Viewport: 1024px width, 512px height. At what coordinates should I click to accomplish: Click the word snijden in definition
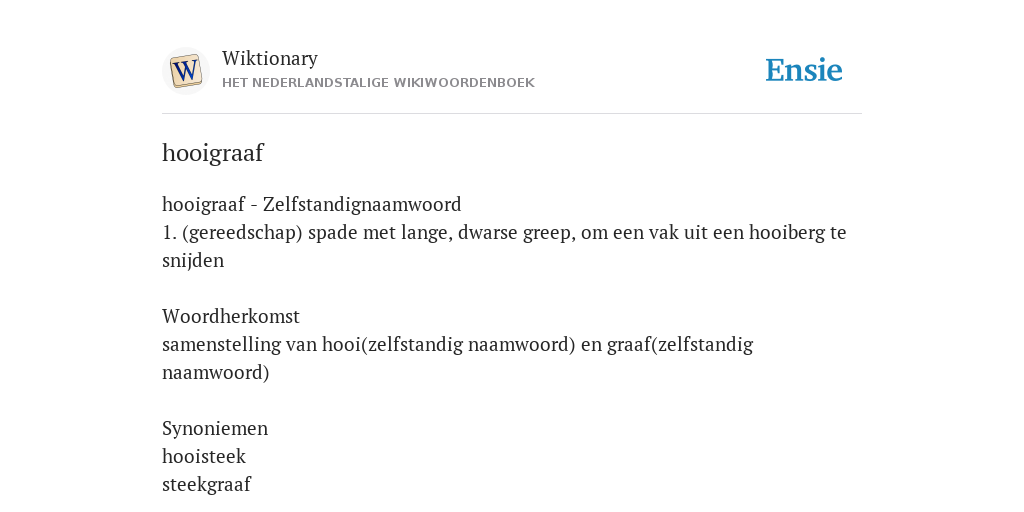tap(193, 261)
